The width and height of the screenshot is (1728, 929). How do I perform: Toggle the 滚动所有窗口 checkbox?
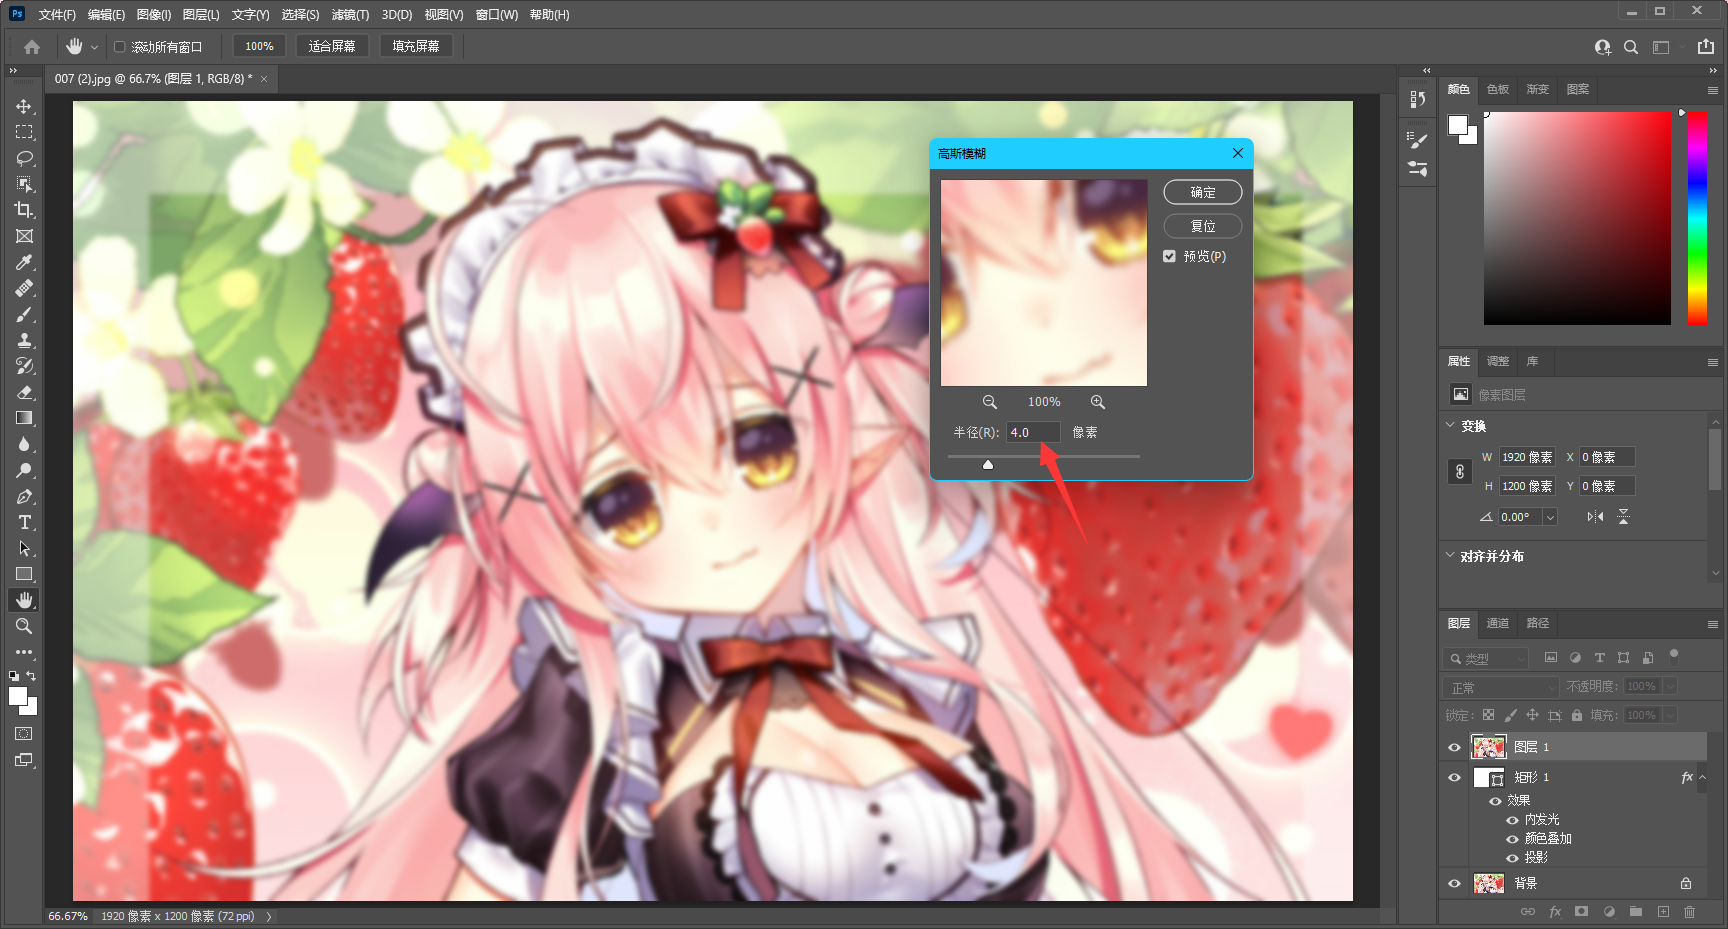tap(119, 47)
